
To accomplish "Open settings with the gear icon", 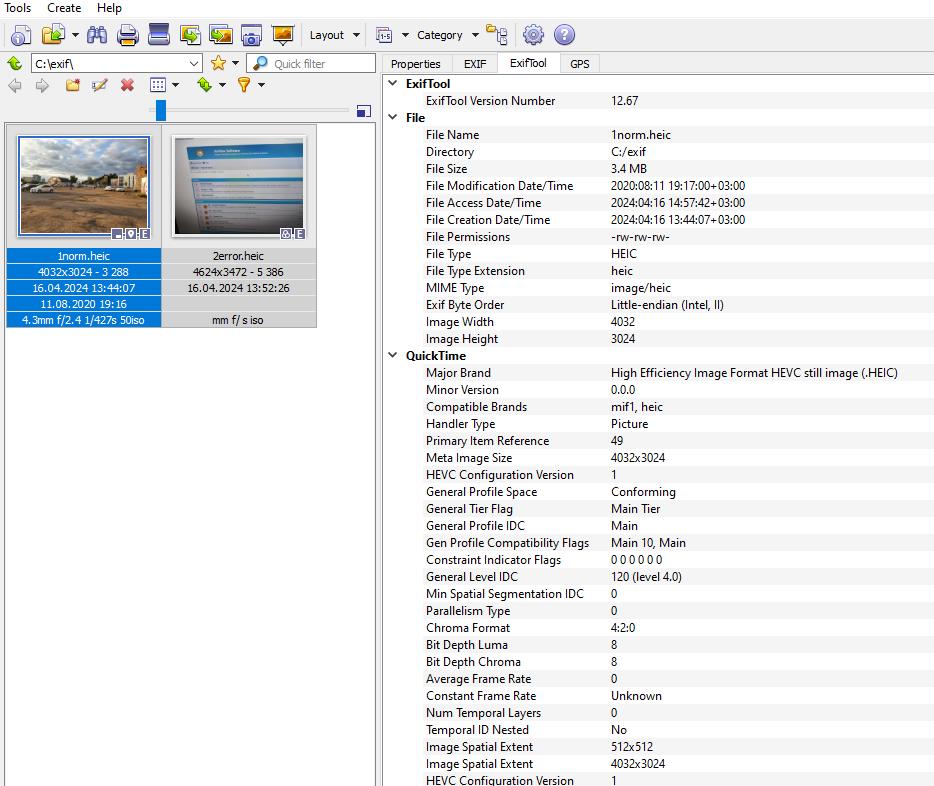I will tap(533, 35).
